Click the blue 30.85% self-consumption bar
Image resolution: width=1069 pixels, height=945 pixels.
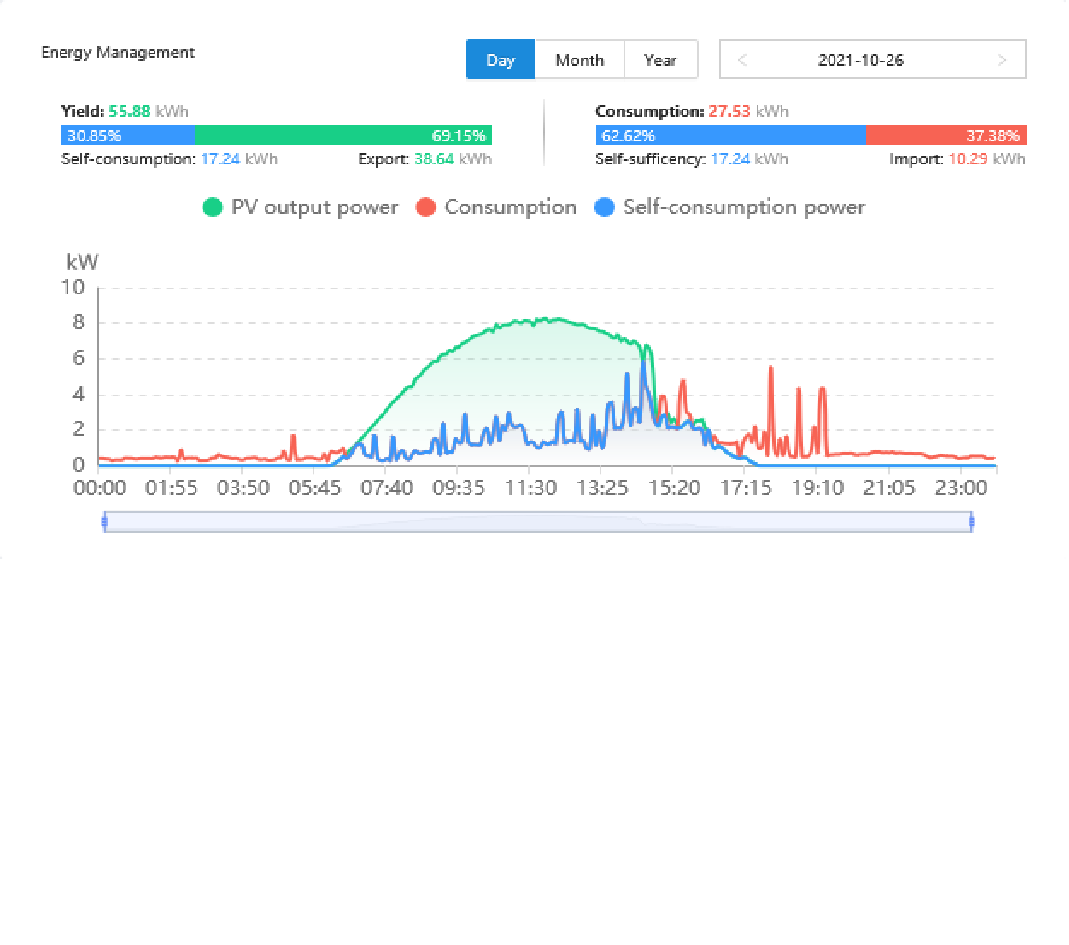[128, 136]
